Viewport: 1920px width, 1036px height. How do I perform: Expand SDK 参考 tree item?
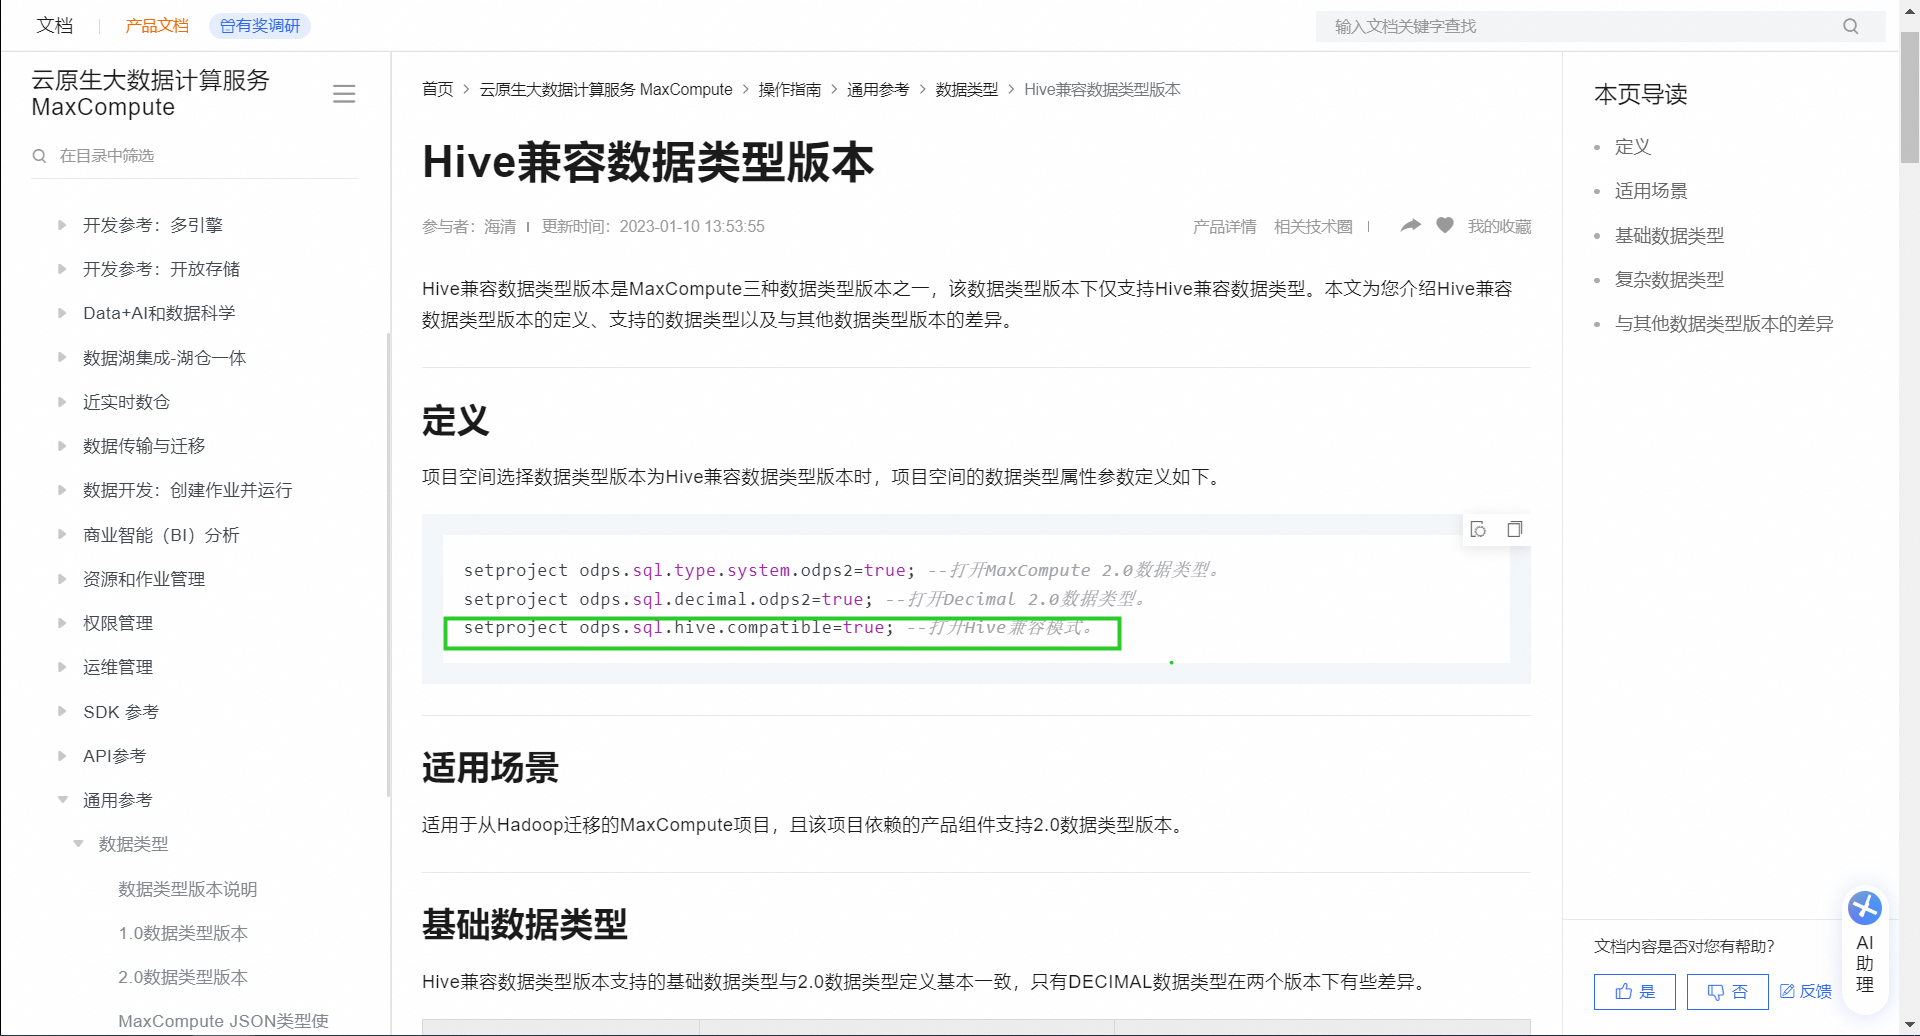pyautogui.click(x=62, y=711)
